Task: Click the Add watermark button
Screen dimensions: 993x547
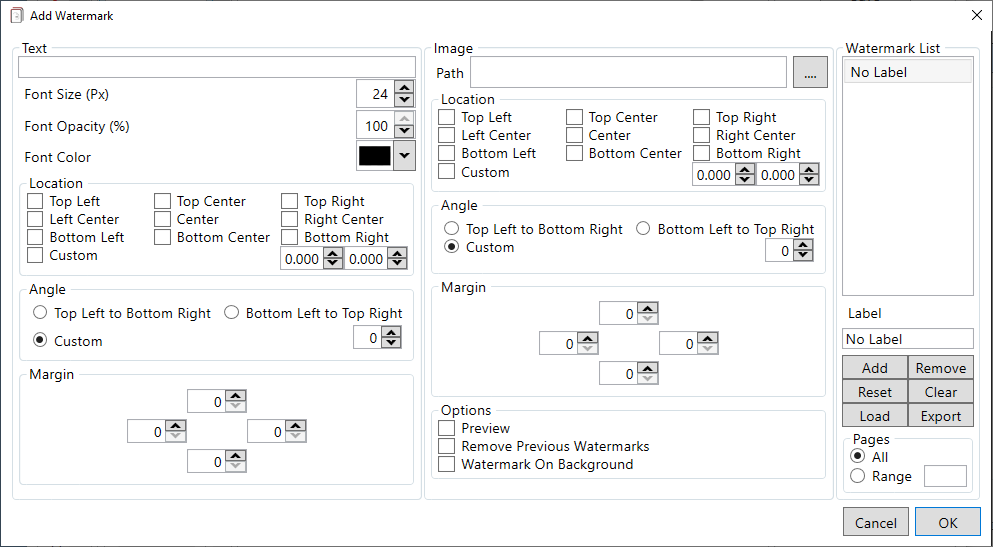Action: coord(875,368)
